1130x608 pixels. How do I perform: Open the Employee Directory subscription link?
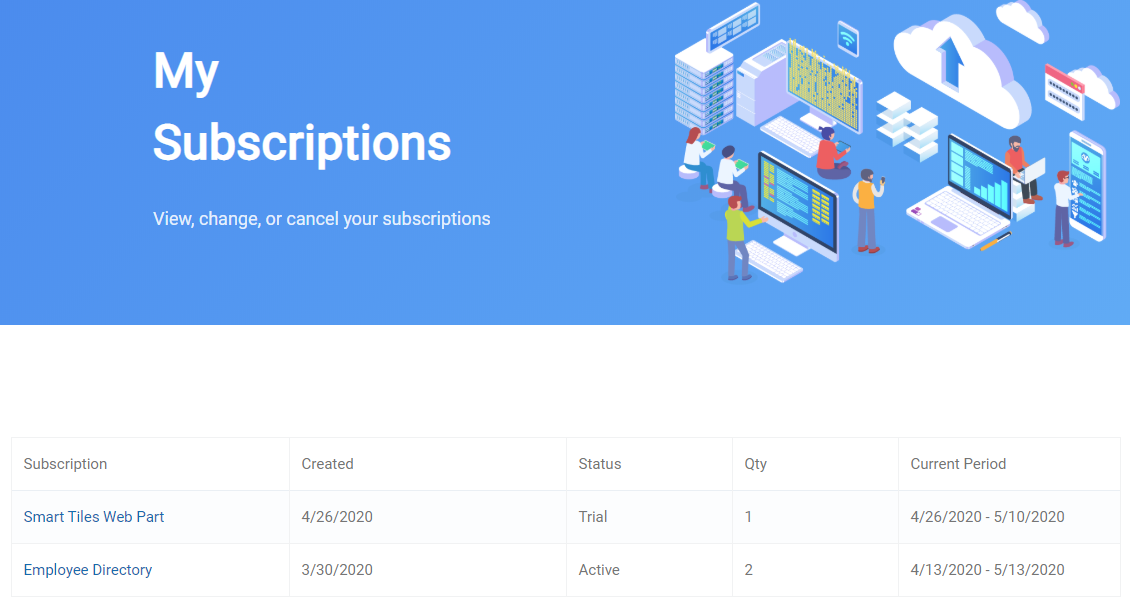88,570
